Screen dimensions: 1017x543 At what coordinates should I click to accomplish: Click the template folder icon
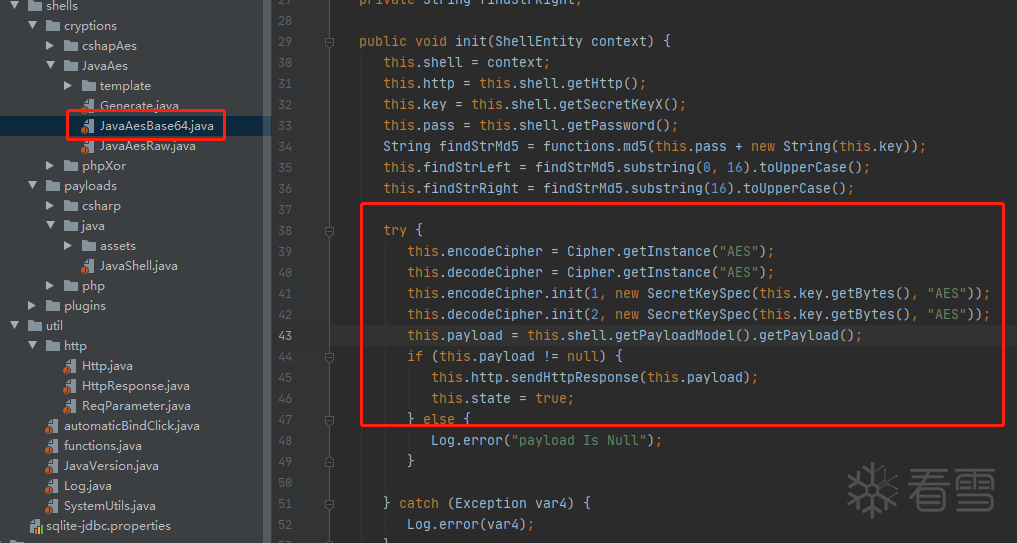[x=89, y=86]
